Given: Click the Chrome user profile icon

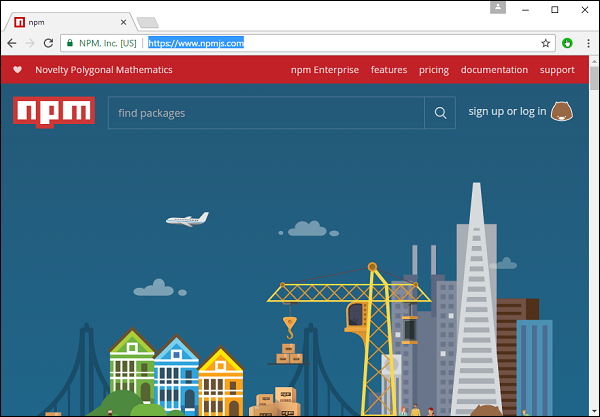Looking at the screenshot, I should [498, 8].
